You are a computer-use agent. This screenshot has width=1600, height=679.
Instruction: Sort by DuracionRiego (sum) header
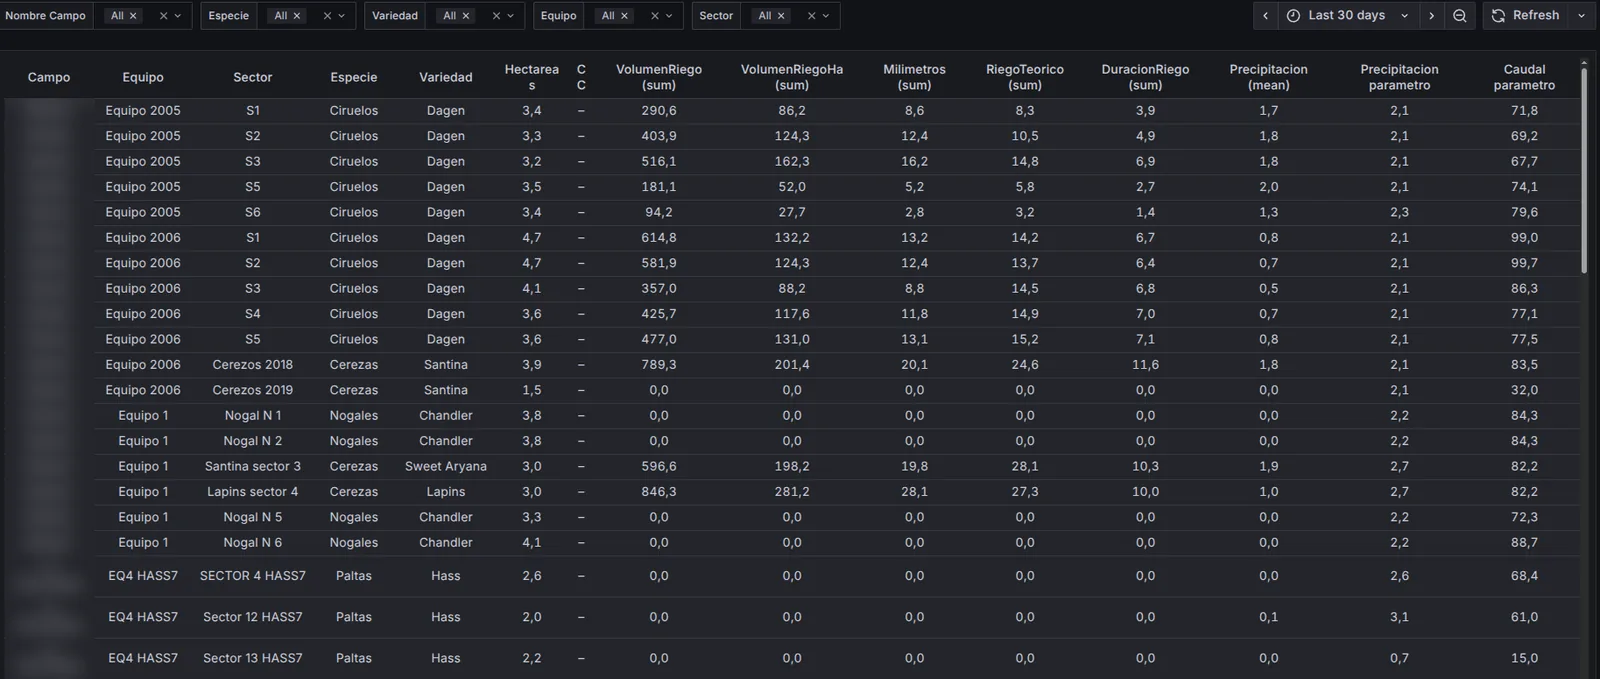[x=1146, y=77]
